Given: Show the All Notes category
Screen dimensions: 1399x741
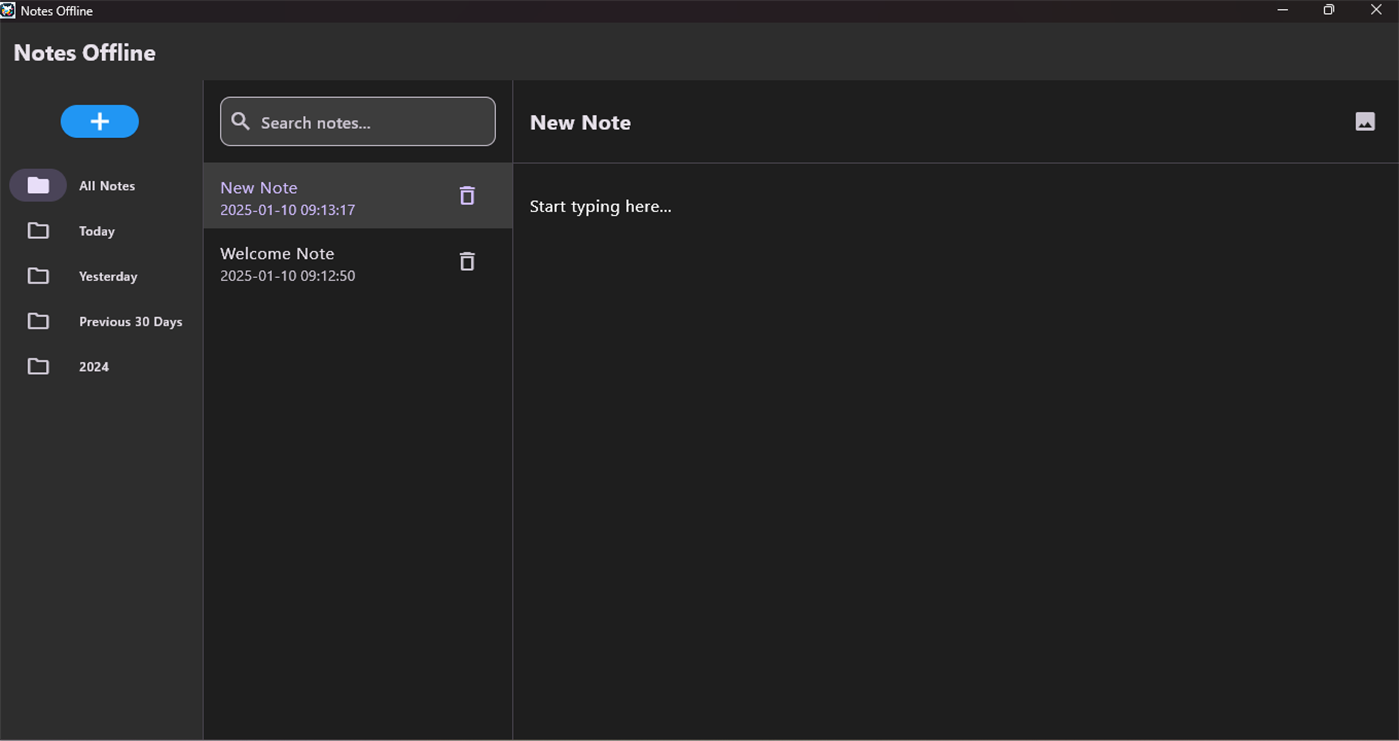Looking at the screenshot, I should [x=107, y=186].
